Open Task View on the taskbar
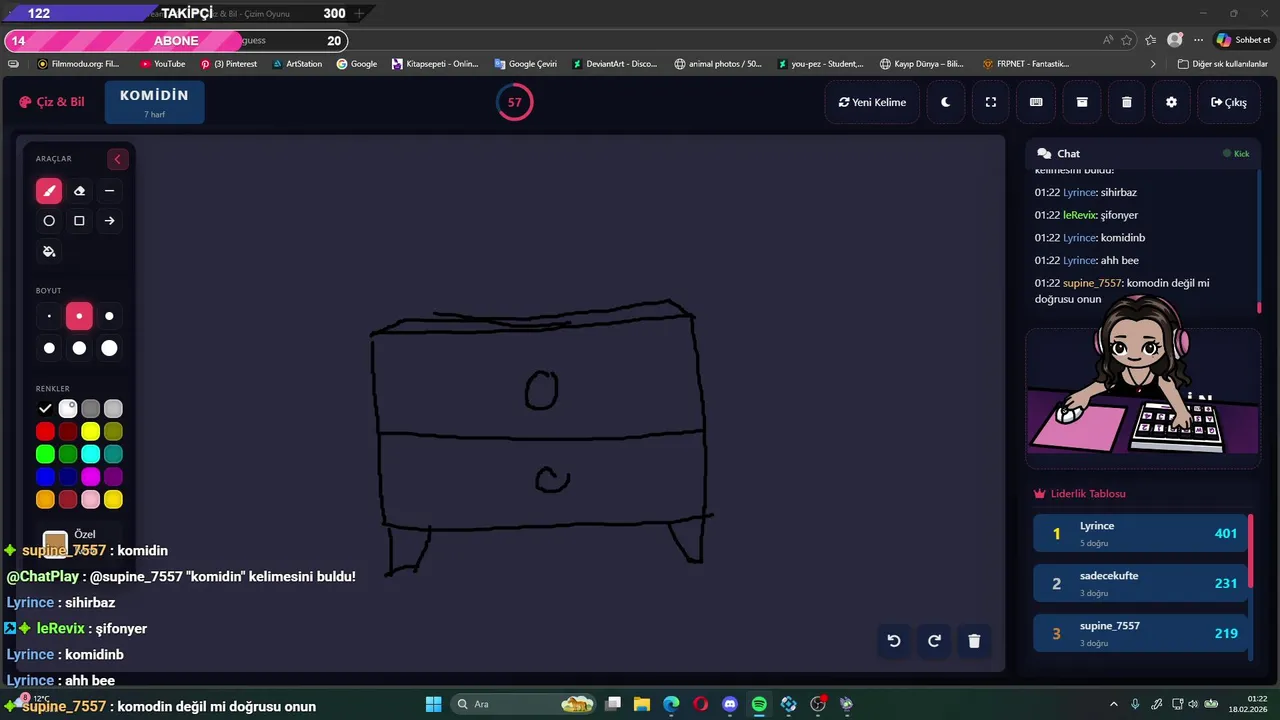The height and width of the screenshot is (720, 1280). [613, 704]
